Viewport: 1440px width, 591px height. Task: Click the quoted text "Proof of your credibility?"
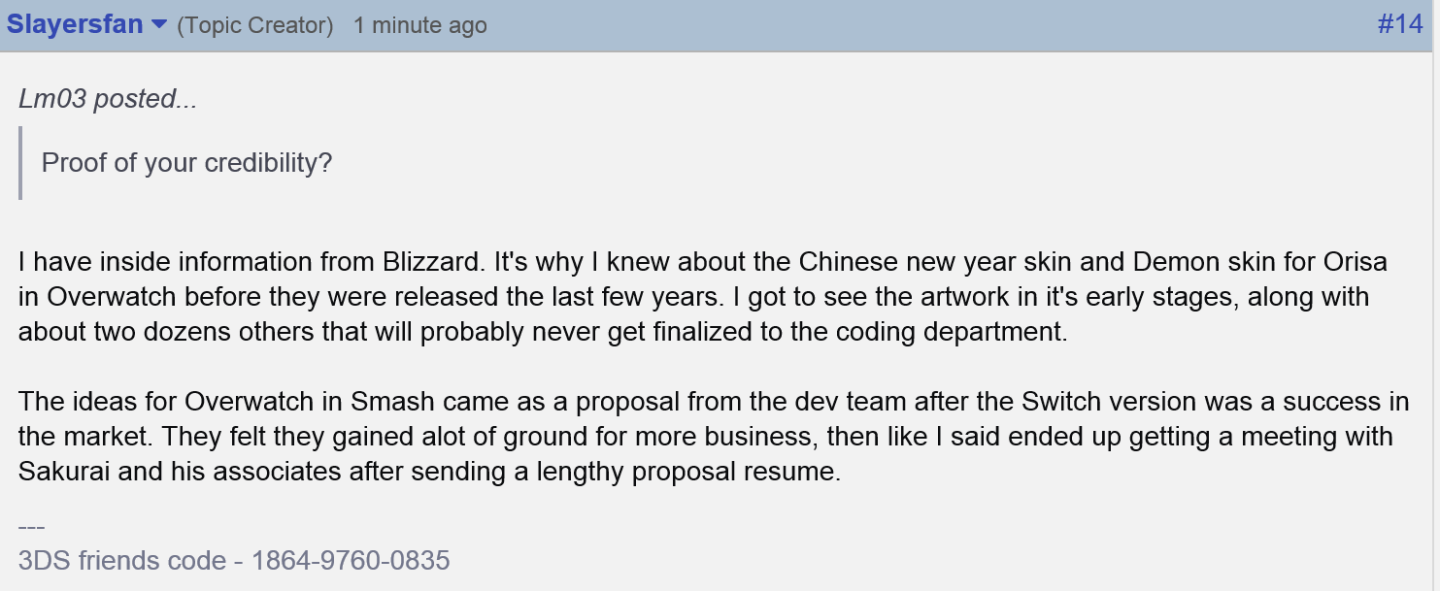coord(187,162)
